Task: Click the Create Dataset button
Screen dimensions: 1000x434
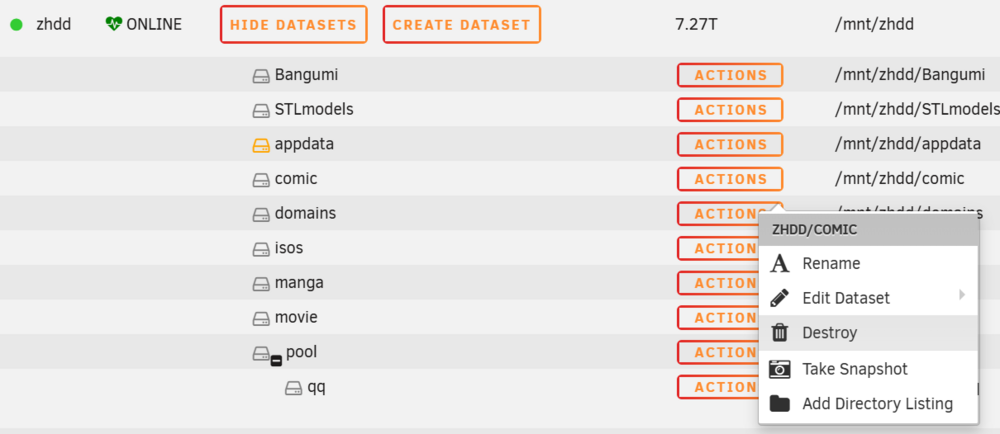Action: tap(462, 25)
